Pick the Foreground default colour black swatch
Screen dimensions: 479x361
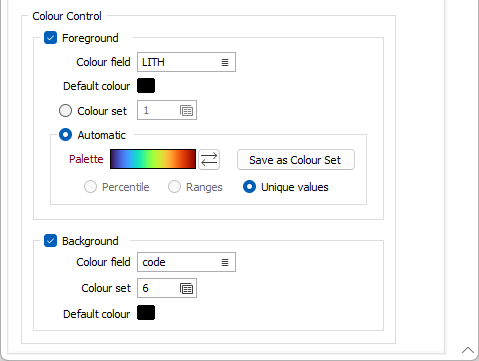point(146,86)
